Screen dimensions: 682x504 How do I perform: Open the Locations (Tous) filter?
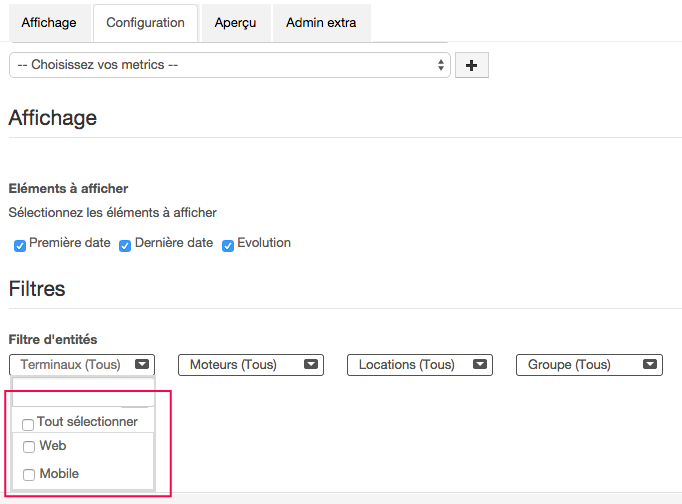tap(420, 364)
